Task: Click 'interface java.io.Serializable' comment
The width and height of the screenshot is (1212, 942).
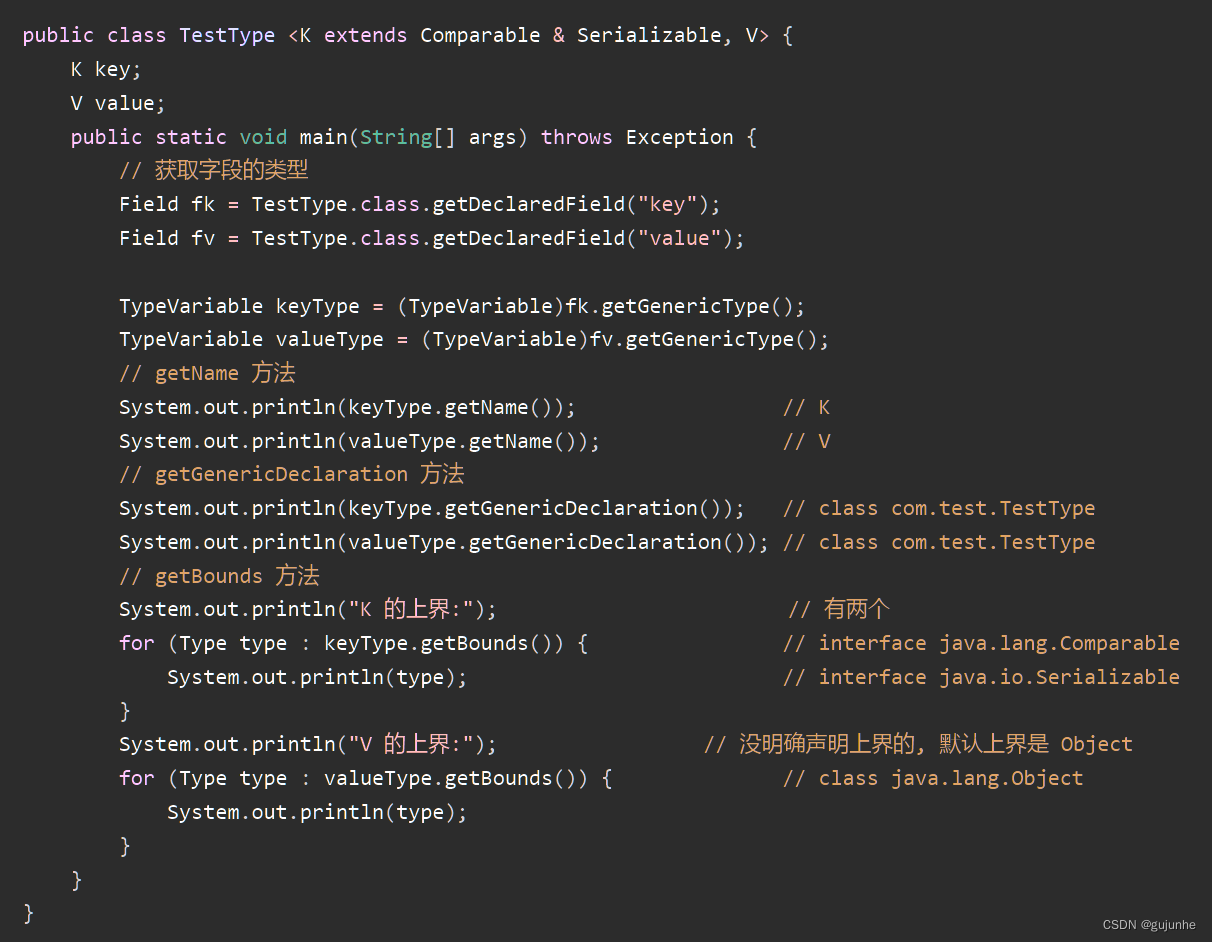Action: pyautogui.click(x=998, y=677)
